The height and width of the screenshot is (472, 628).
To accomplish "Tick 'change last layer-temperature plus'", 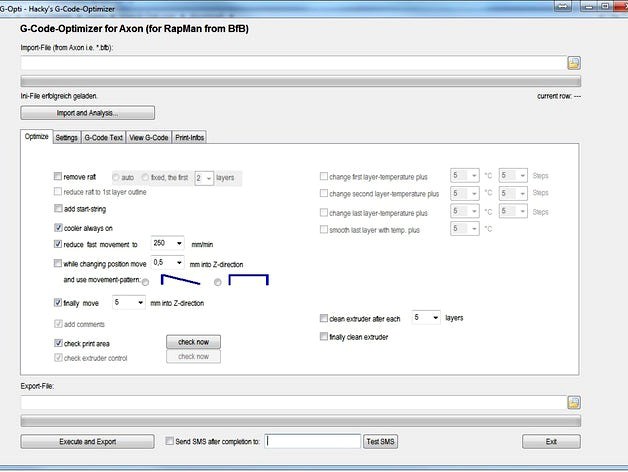I will tap(324, 212).
